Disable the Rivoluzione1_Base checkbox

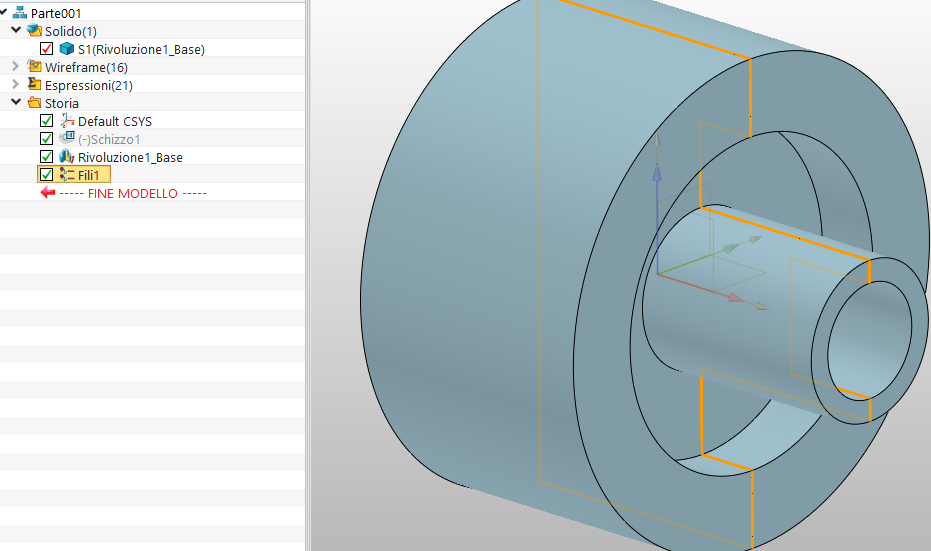[x=46, y=157]
